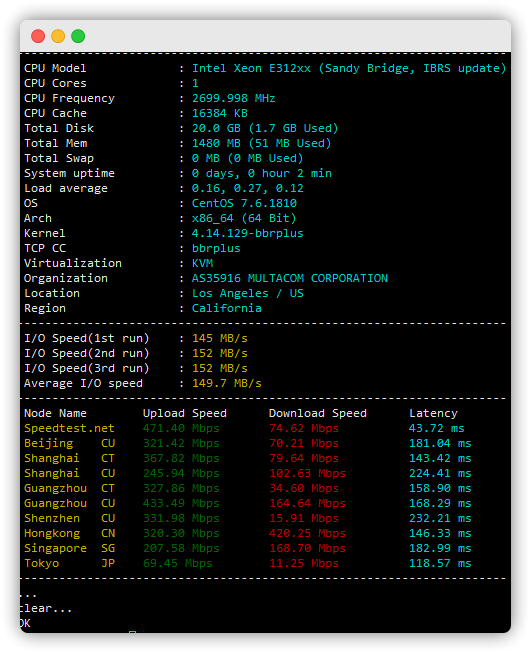This screenshot has height=653, width=531.
Task: Click I/O Speed(2nd run) label
Action: point(87,353)
